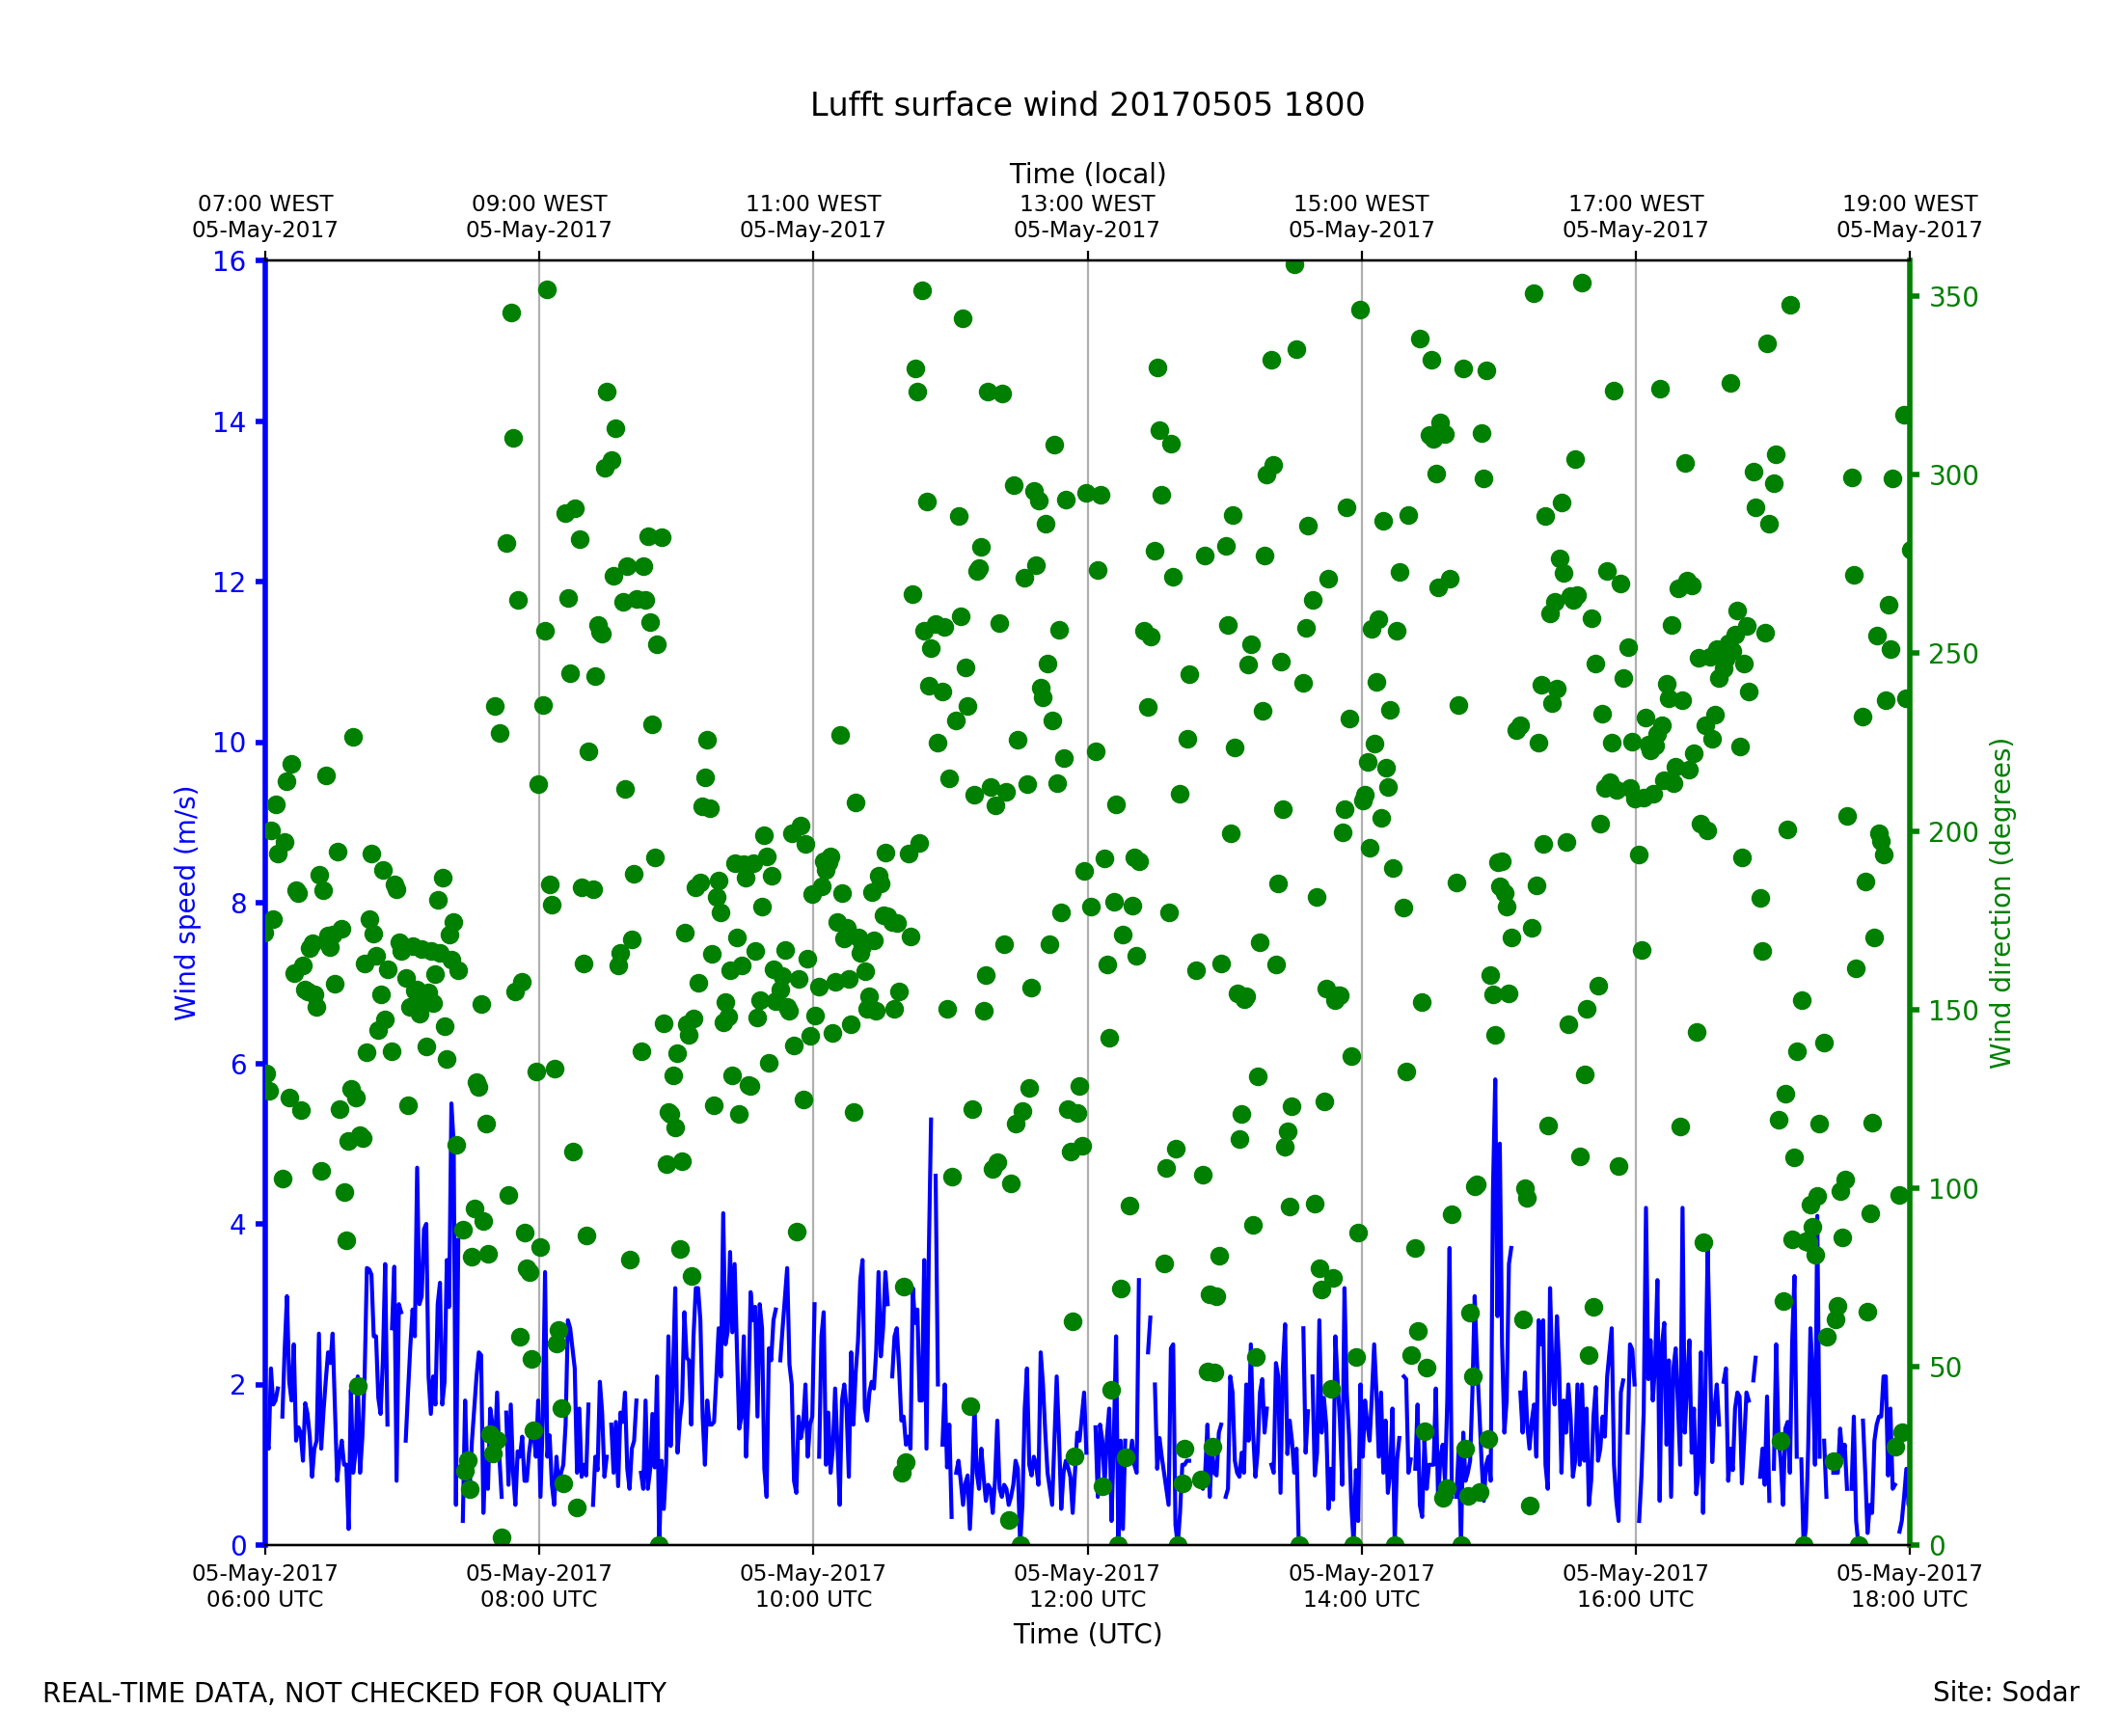Click the 17:00 WEST top tick label
This screenshot has width=2122, height=1736.
pos(1635,217)
